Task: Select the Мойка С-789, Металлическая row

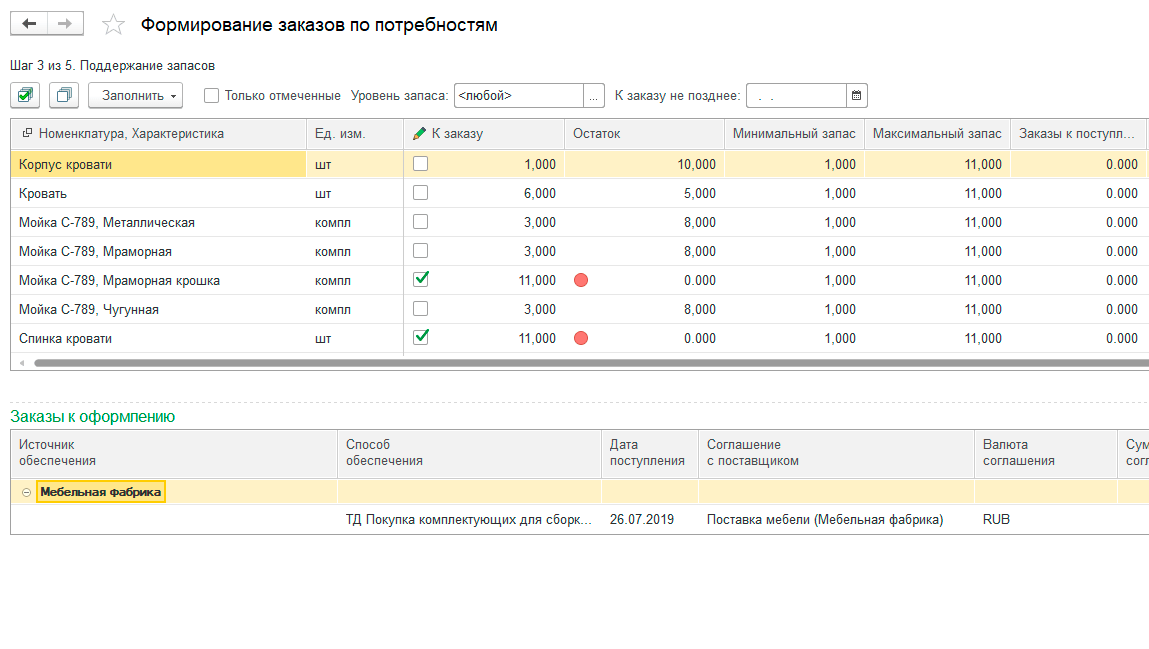Action: 107,222
